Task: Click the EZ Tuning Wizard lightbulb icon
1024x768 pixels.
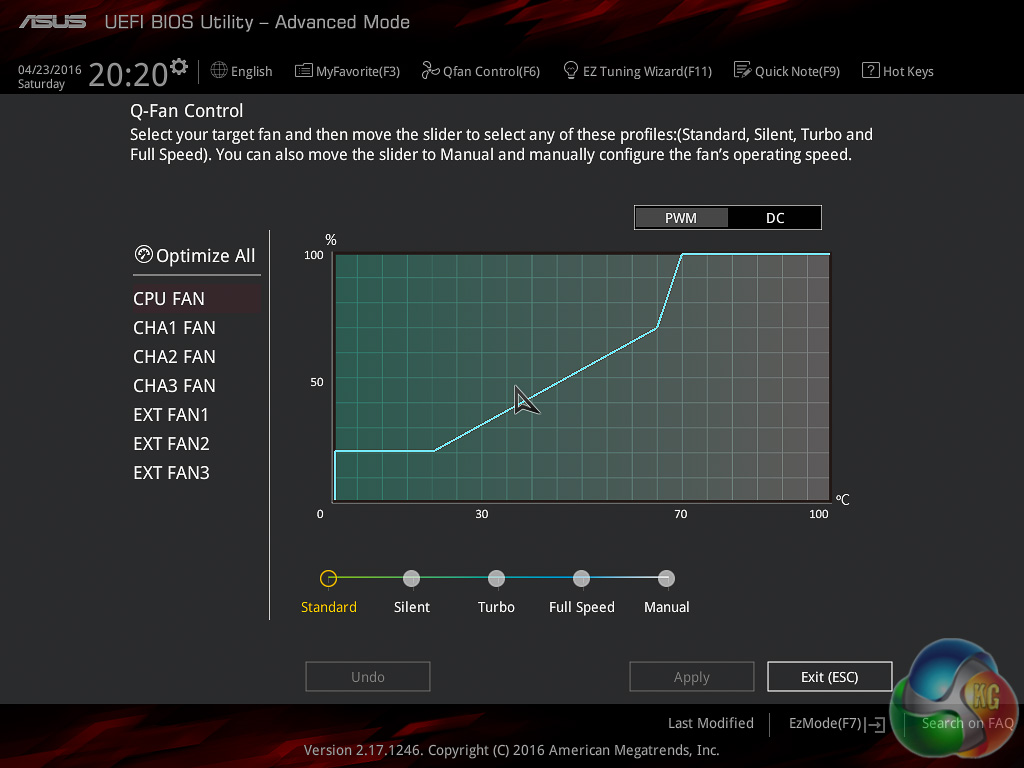Action: [570, 70]
